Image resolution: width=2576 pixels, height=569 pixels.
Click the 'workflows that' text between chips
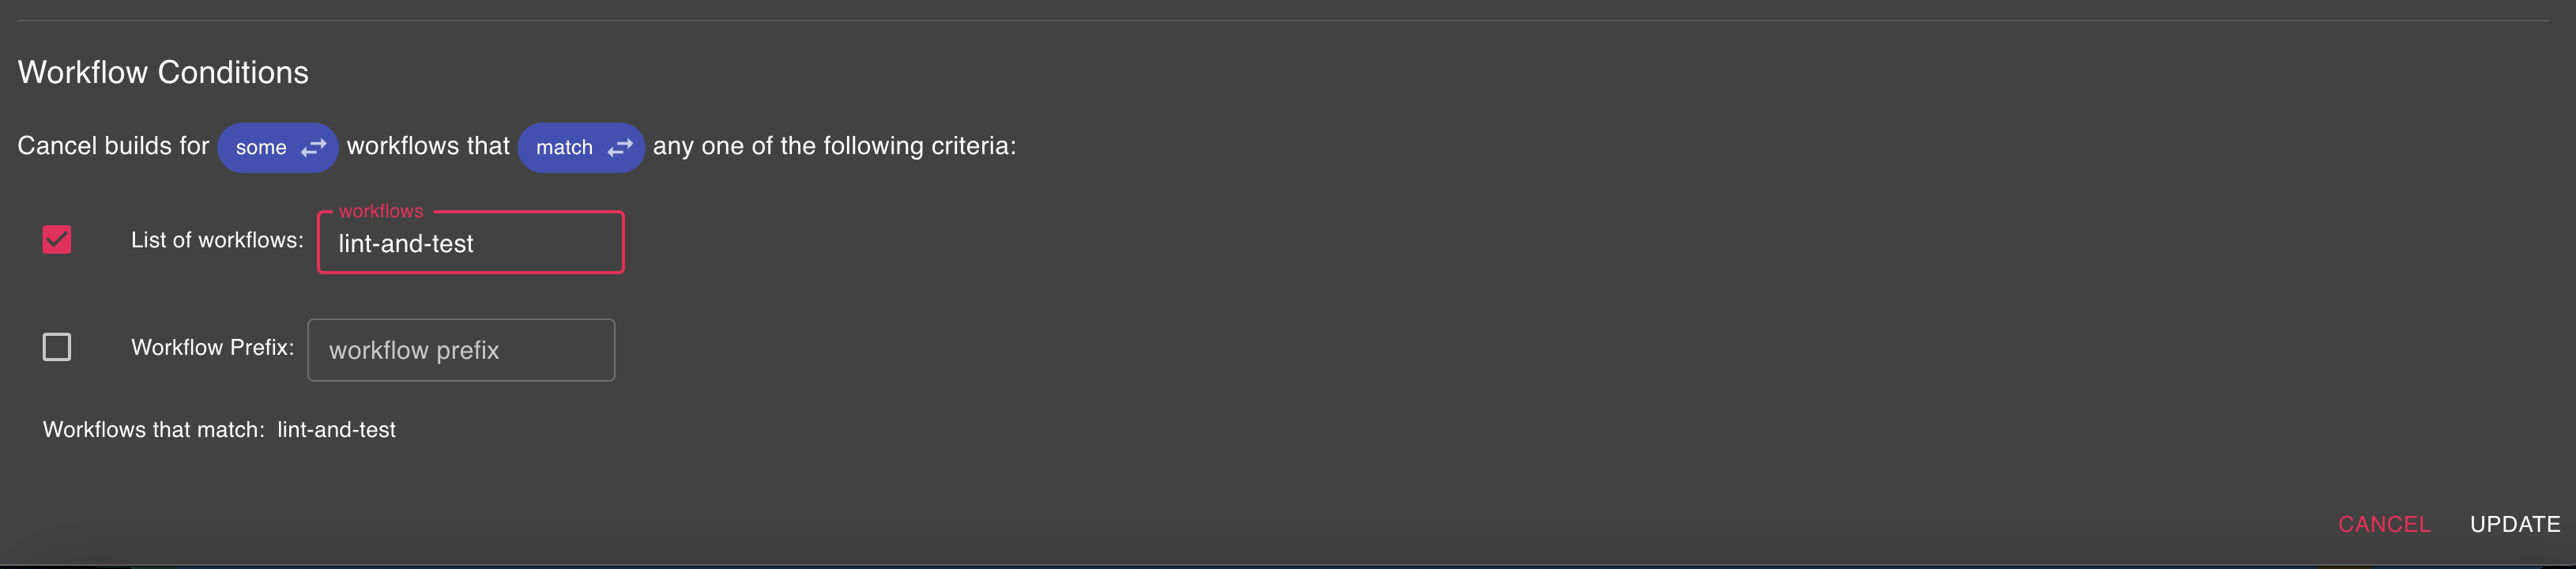click(x=428, y=146)
